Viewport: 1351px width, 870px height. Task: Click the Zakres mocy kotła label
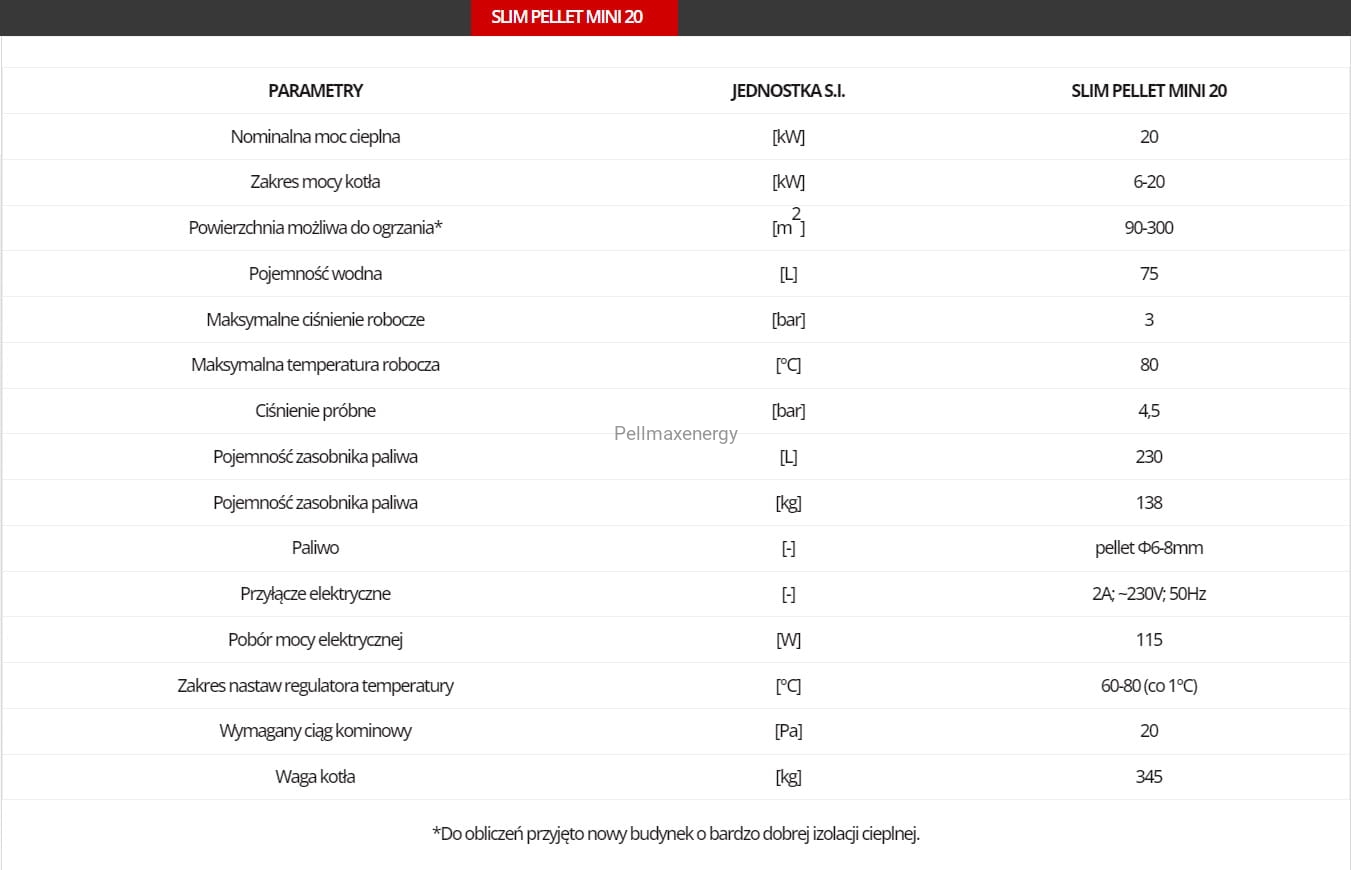[x=315, y=182]
